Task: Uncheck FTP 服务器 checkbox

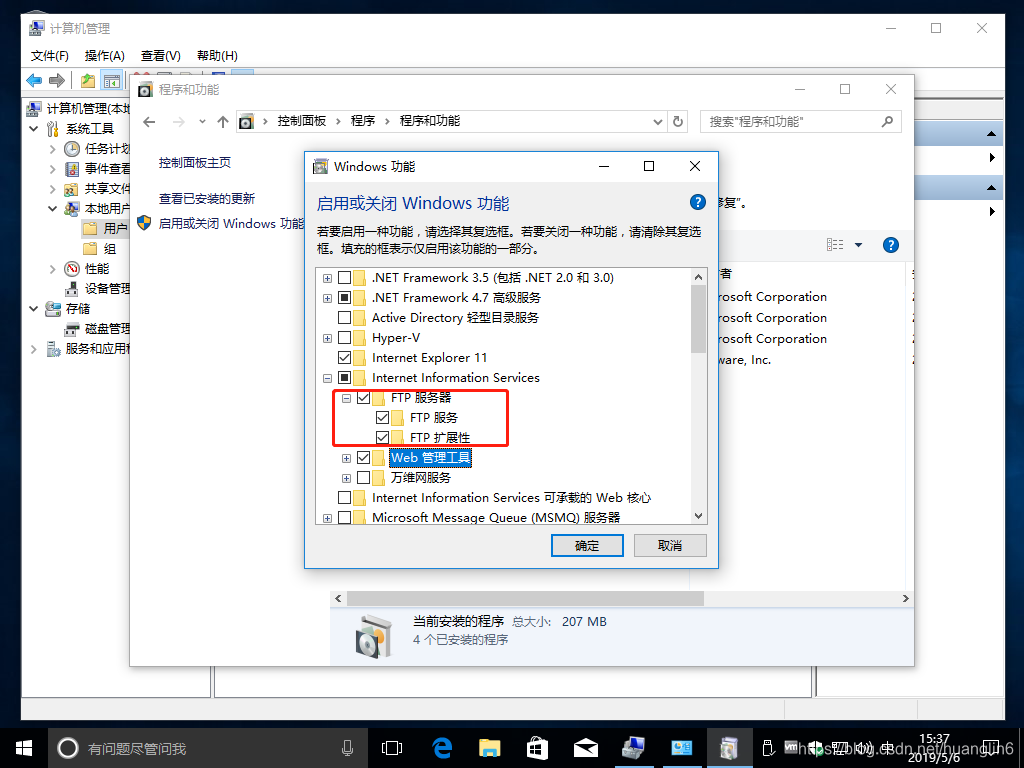Action: click(364, 398)
